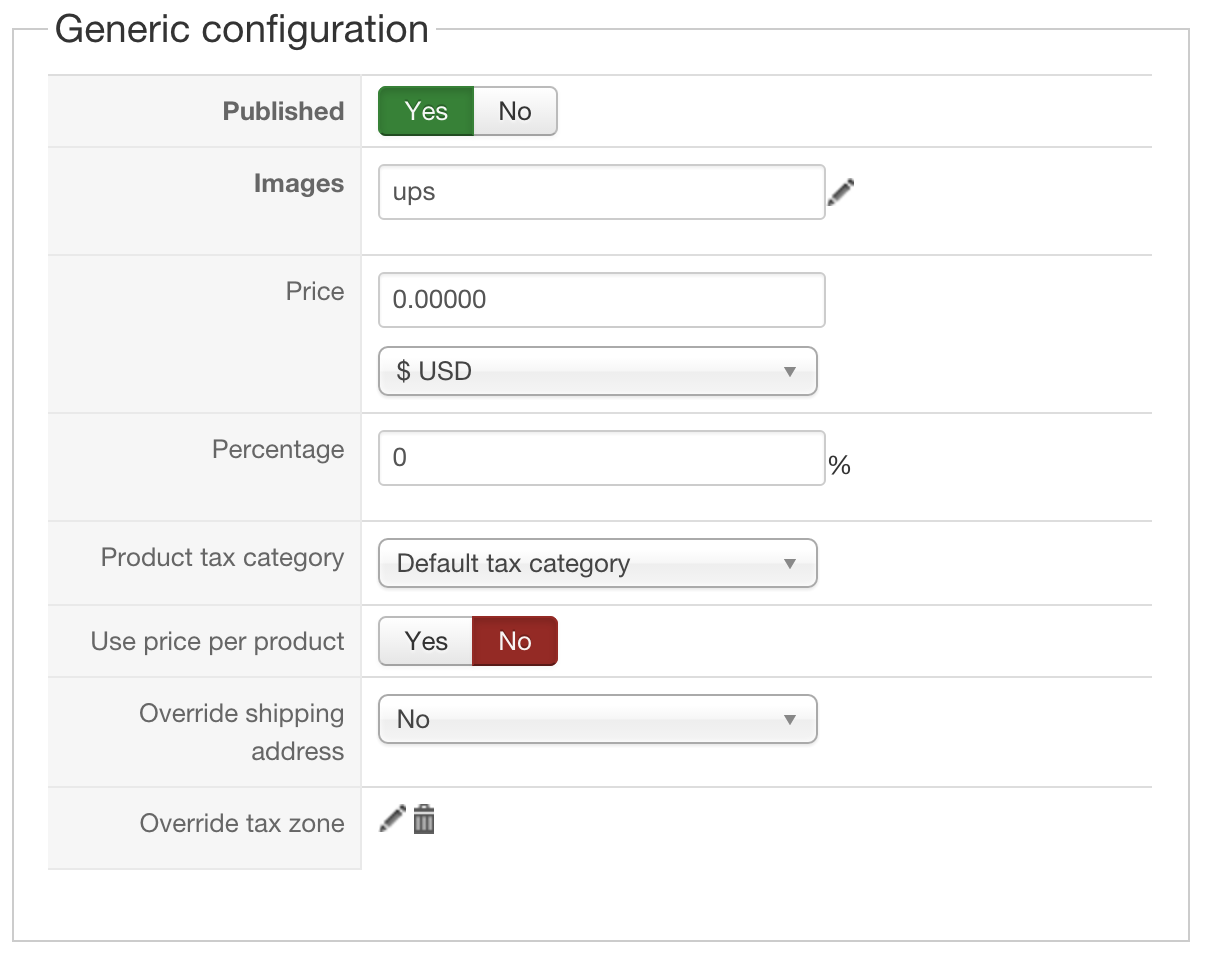Click the edit pencil for Override tax zone
Screen dimensions: 1218x954
[x=392, y=819]
